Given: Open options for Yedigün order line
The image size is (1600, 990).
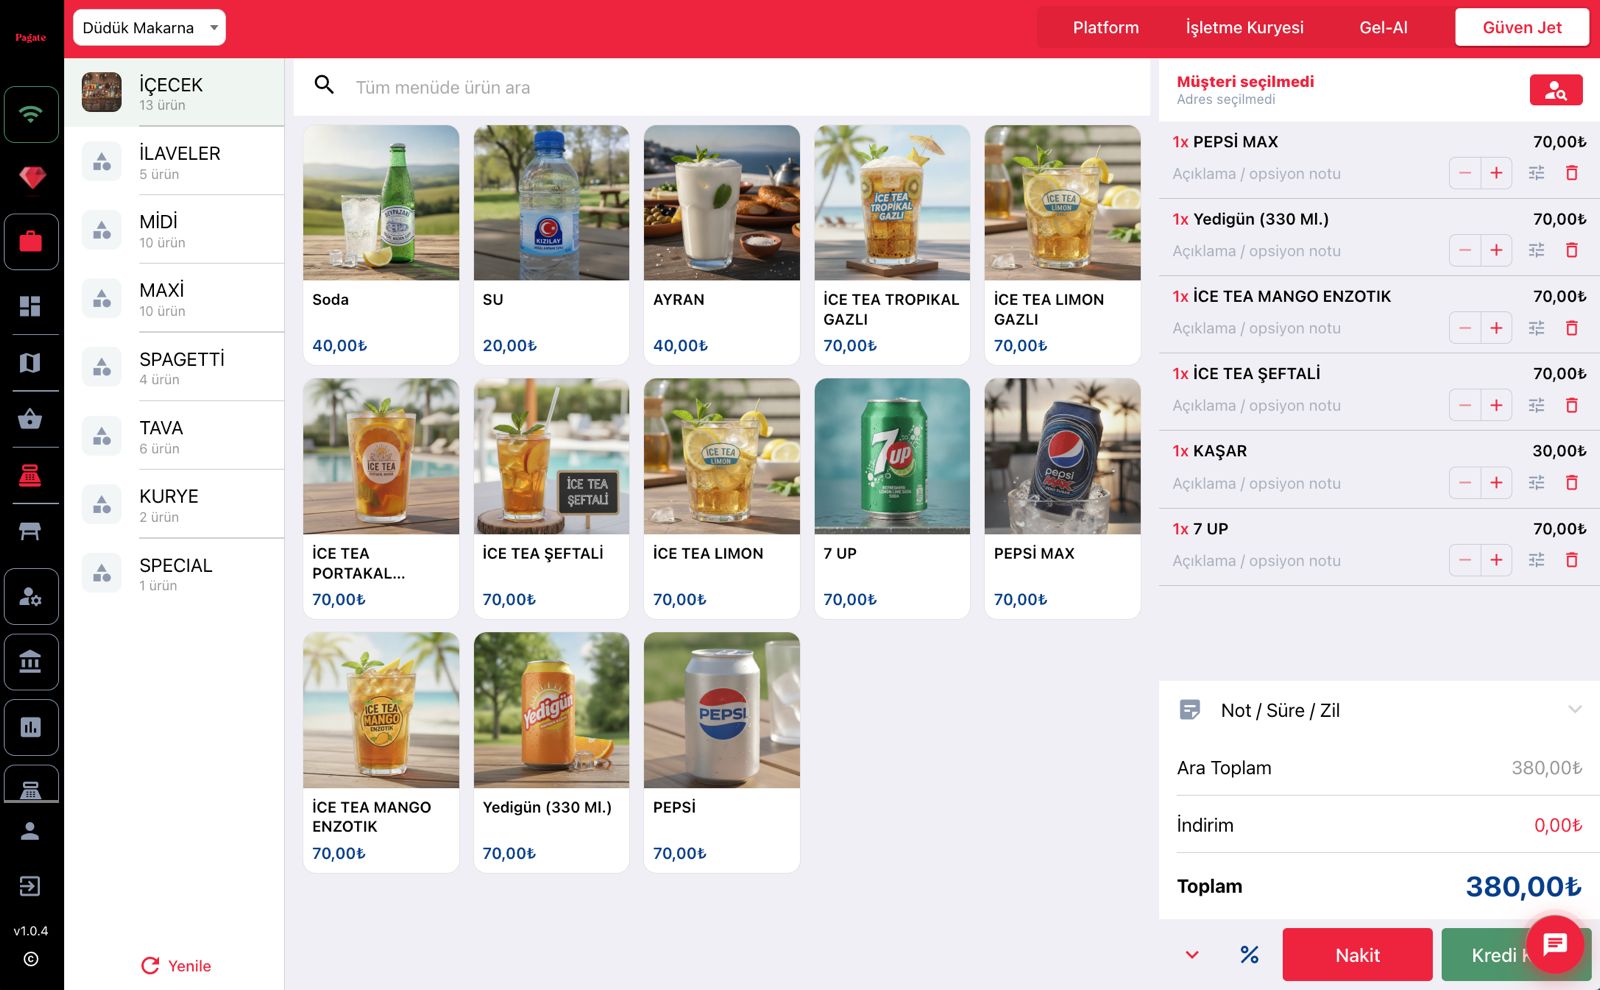Looking at the screenshot, I should coord(1537,250).
